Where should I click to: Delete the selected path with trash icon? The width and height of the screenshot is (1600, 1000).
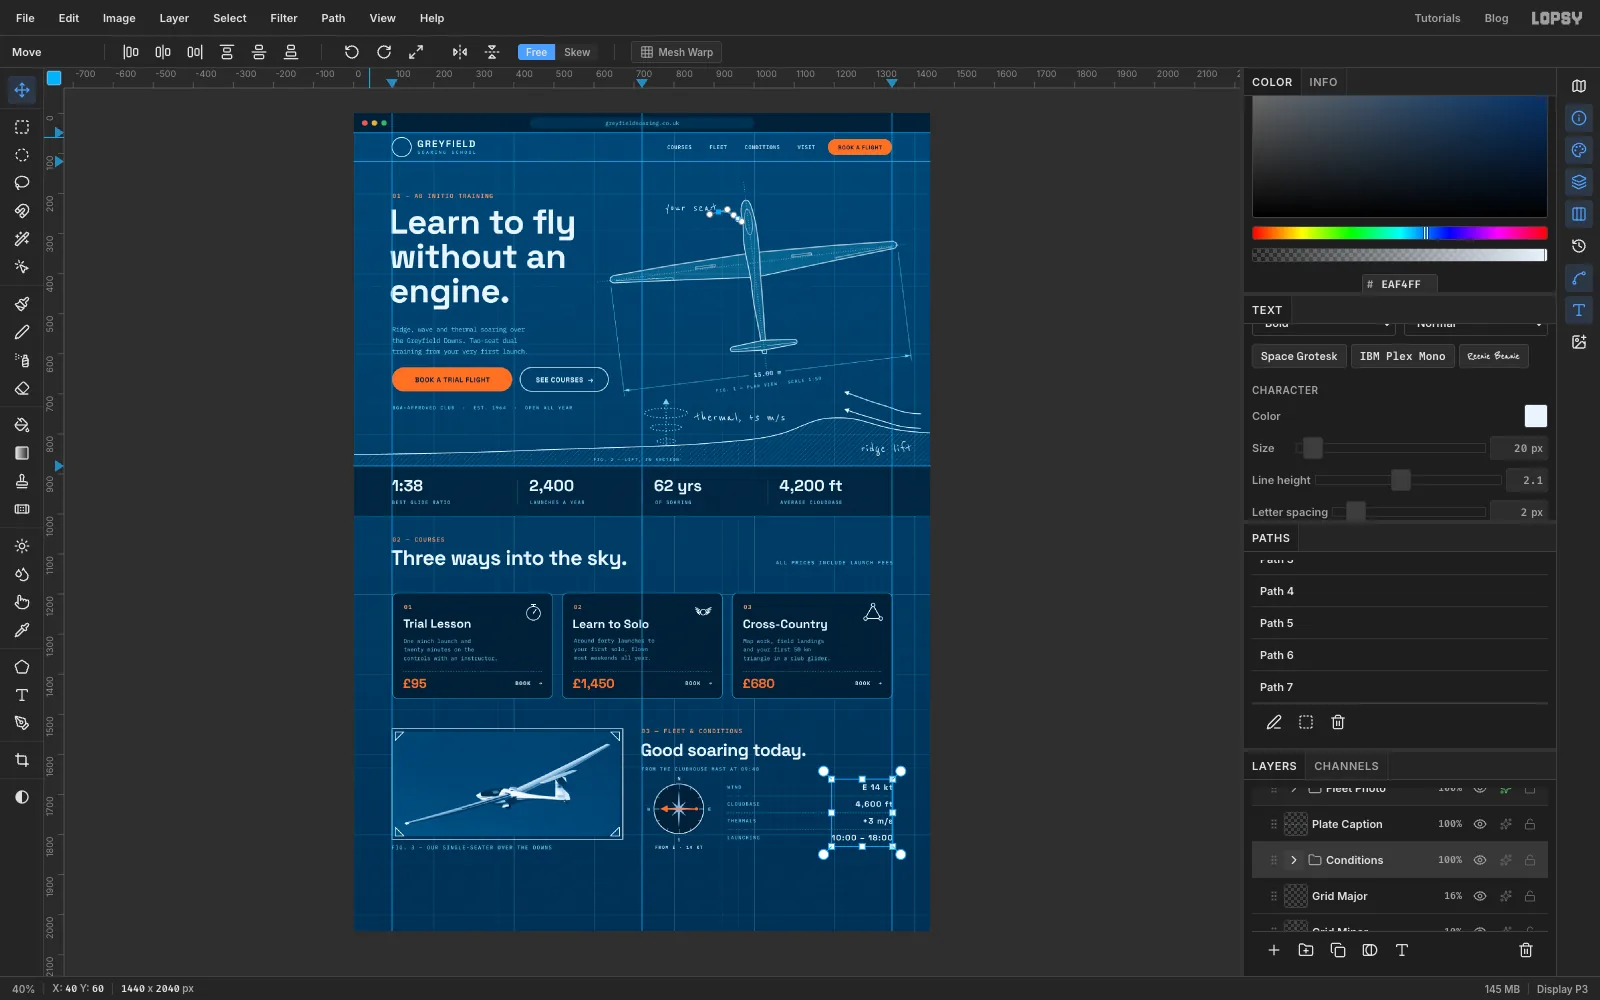point(1338,722)
